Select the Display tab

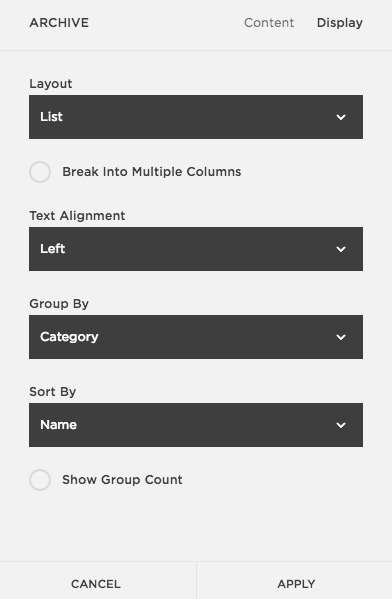[340, 23]
